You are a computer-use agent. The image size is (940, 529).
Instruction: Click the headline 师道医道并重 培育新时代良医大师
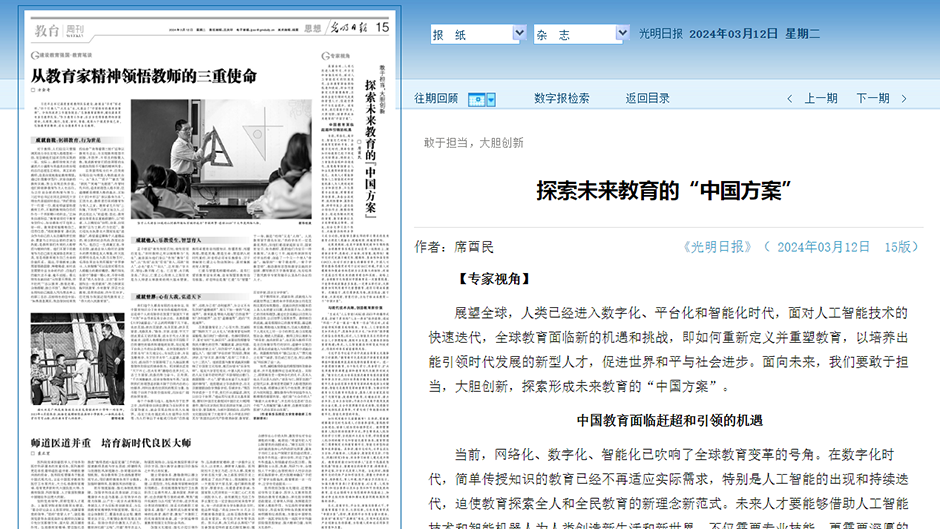click(111, 443)
